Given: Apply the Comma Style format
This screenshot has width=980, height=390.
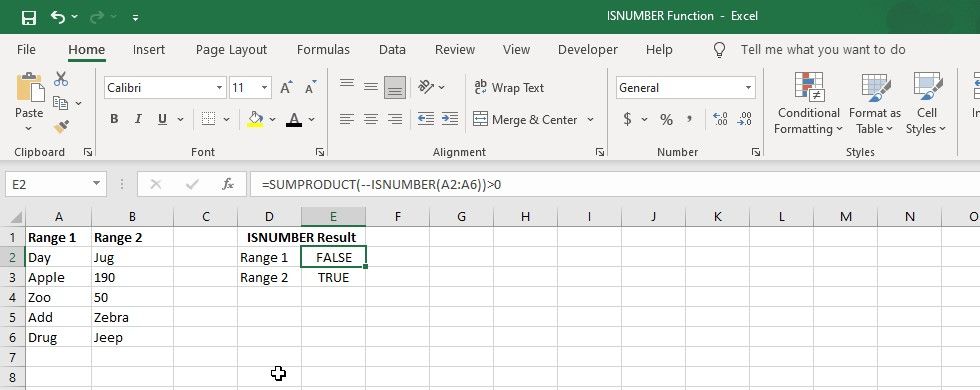Looking at the screenshot, I should 689,119.
